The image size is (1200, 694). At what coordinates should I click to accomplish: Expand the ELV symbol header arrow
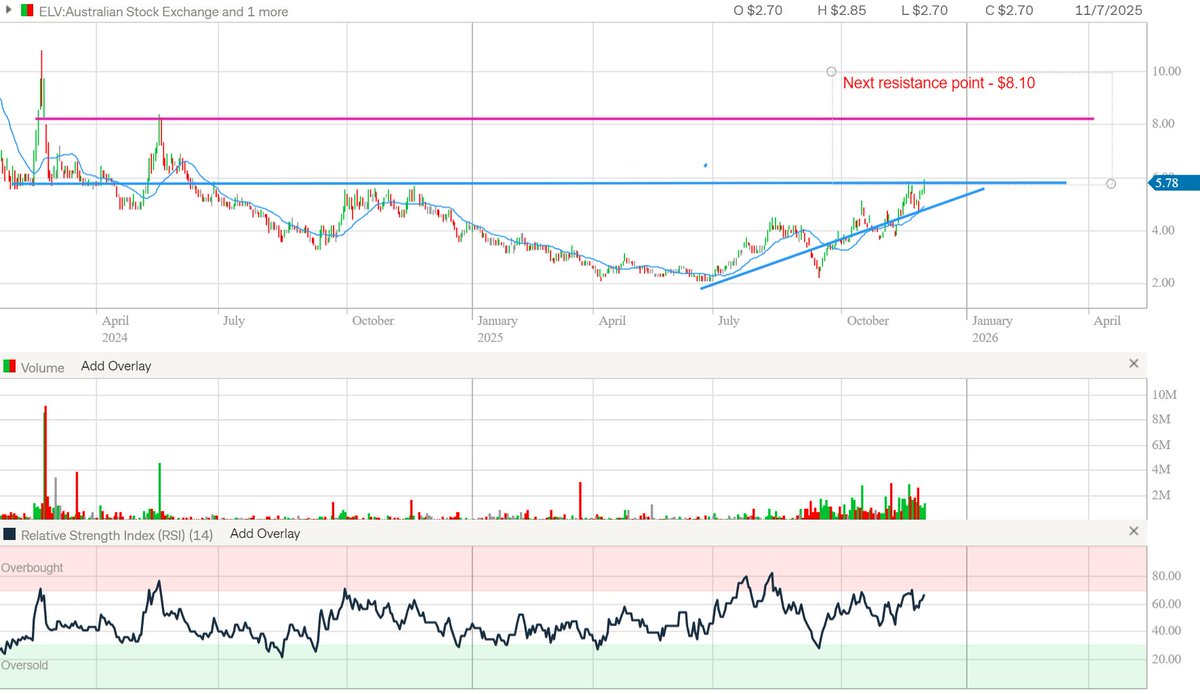[x=10, y=11]
